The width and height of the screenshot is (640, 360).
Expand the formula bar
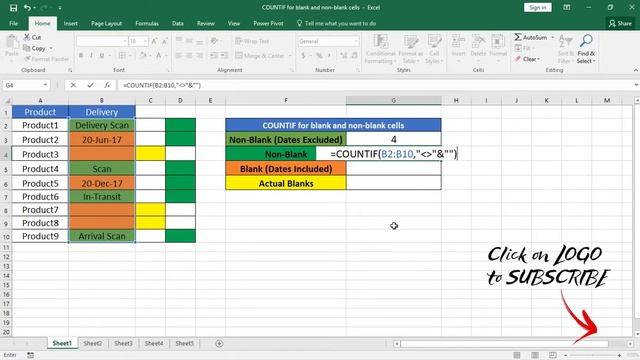coord(636,85)
